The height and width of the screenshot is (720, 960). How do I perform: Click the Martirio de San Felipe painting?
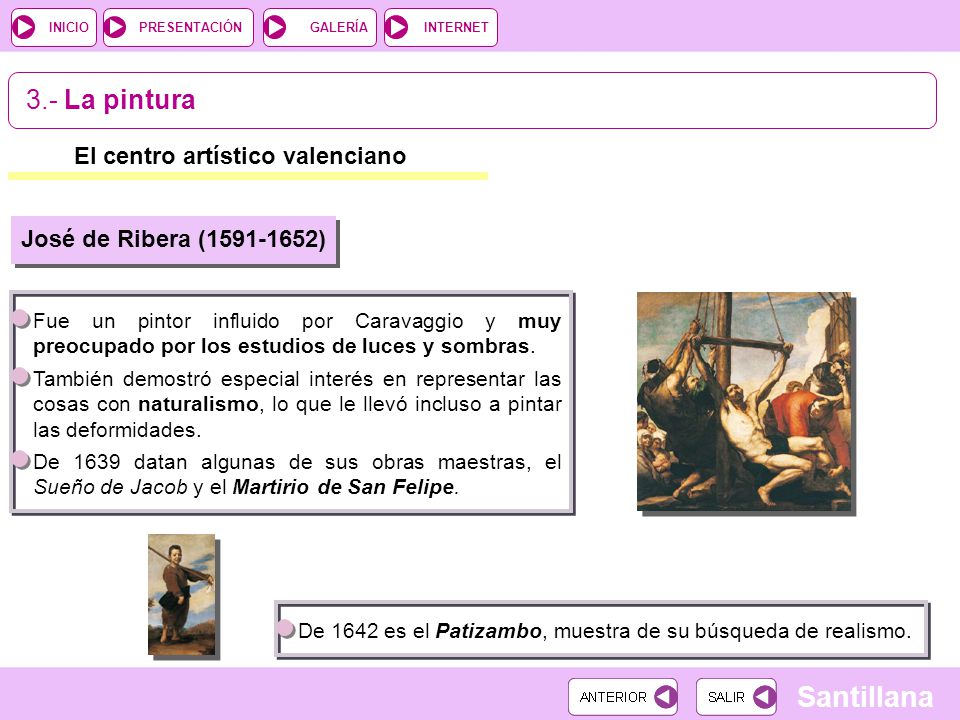pos(744,402)
